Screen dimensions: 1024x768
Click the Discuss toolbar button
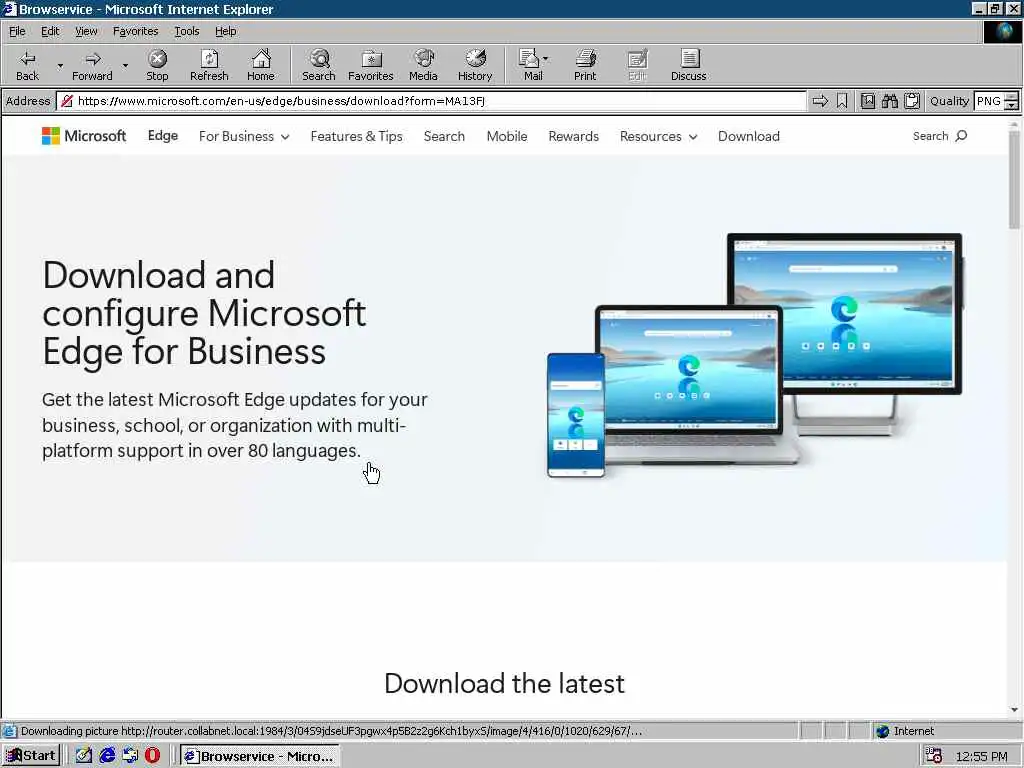(x=688, y=65)
